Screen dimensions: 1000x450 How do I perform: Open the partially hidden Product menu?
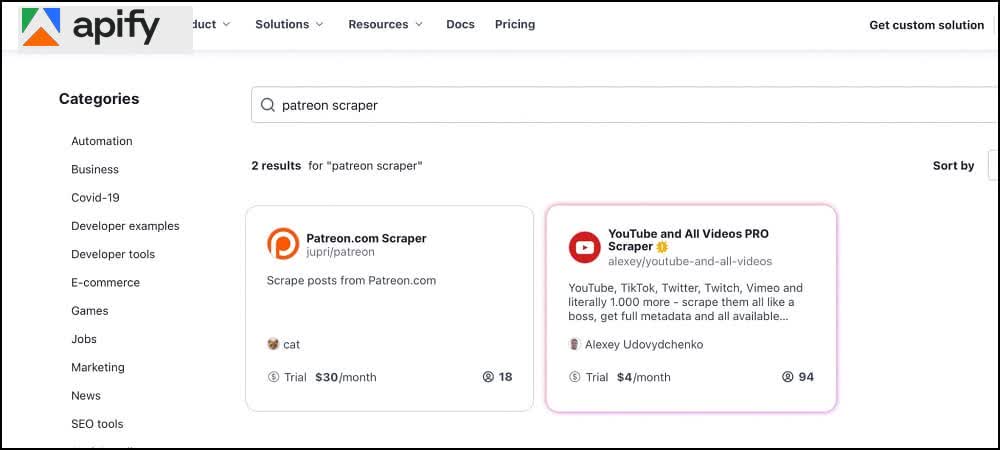point(212,24)
